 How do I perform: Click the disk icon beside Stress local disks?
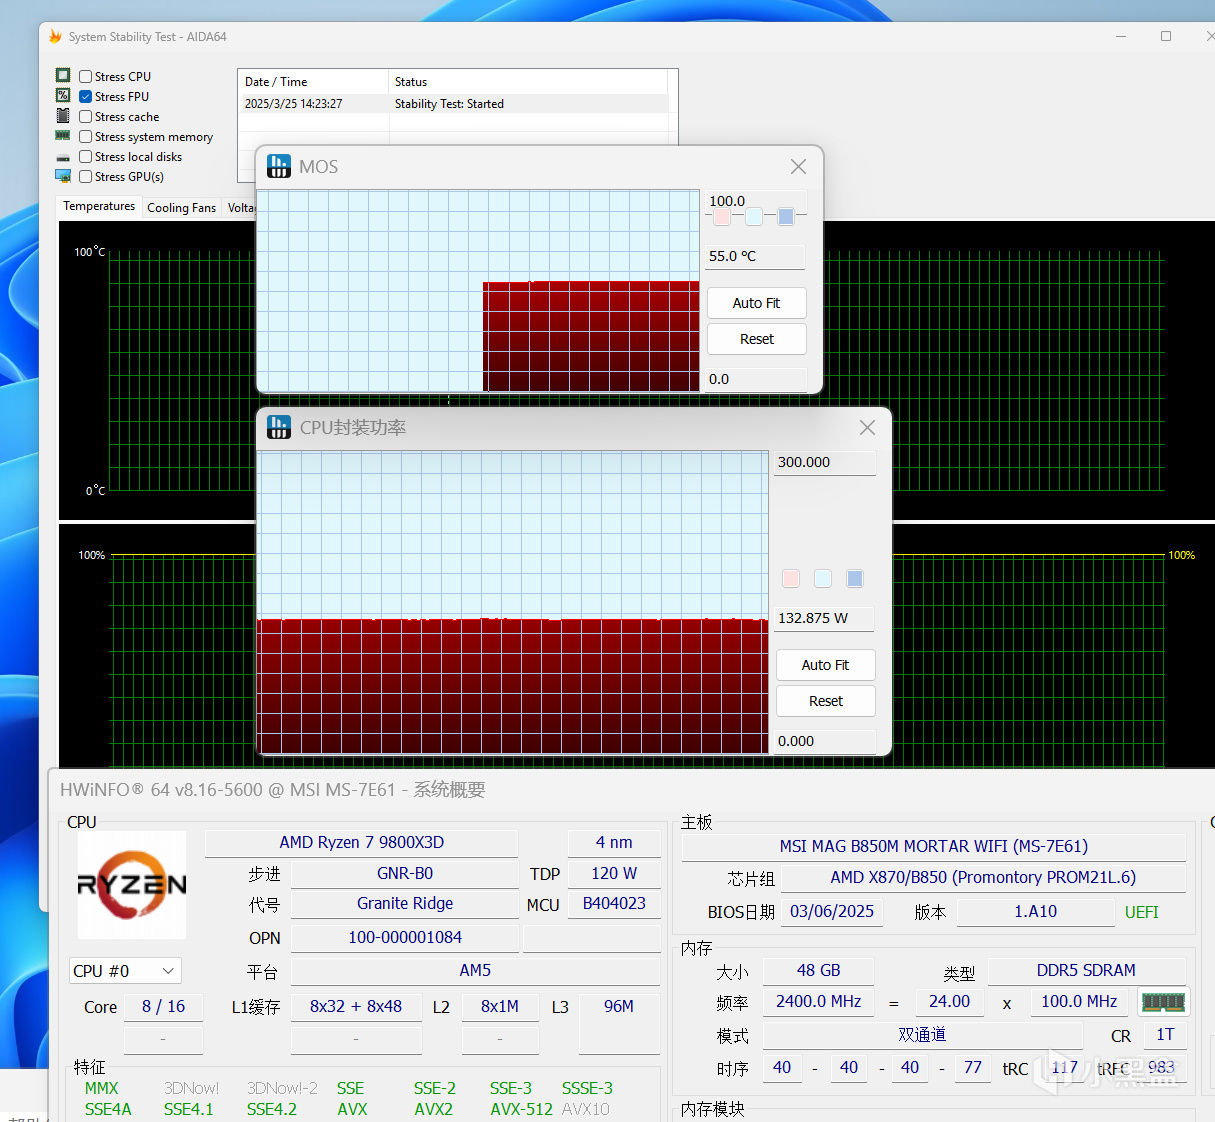click(x=63, y=157)
